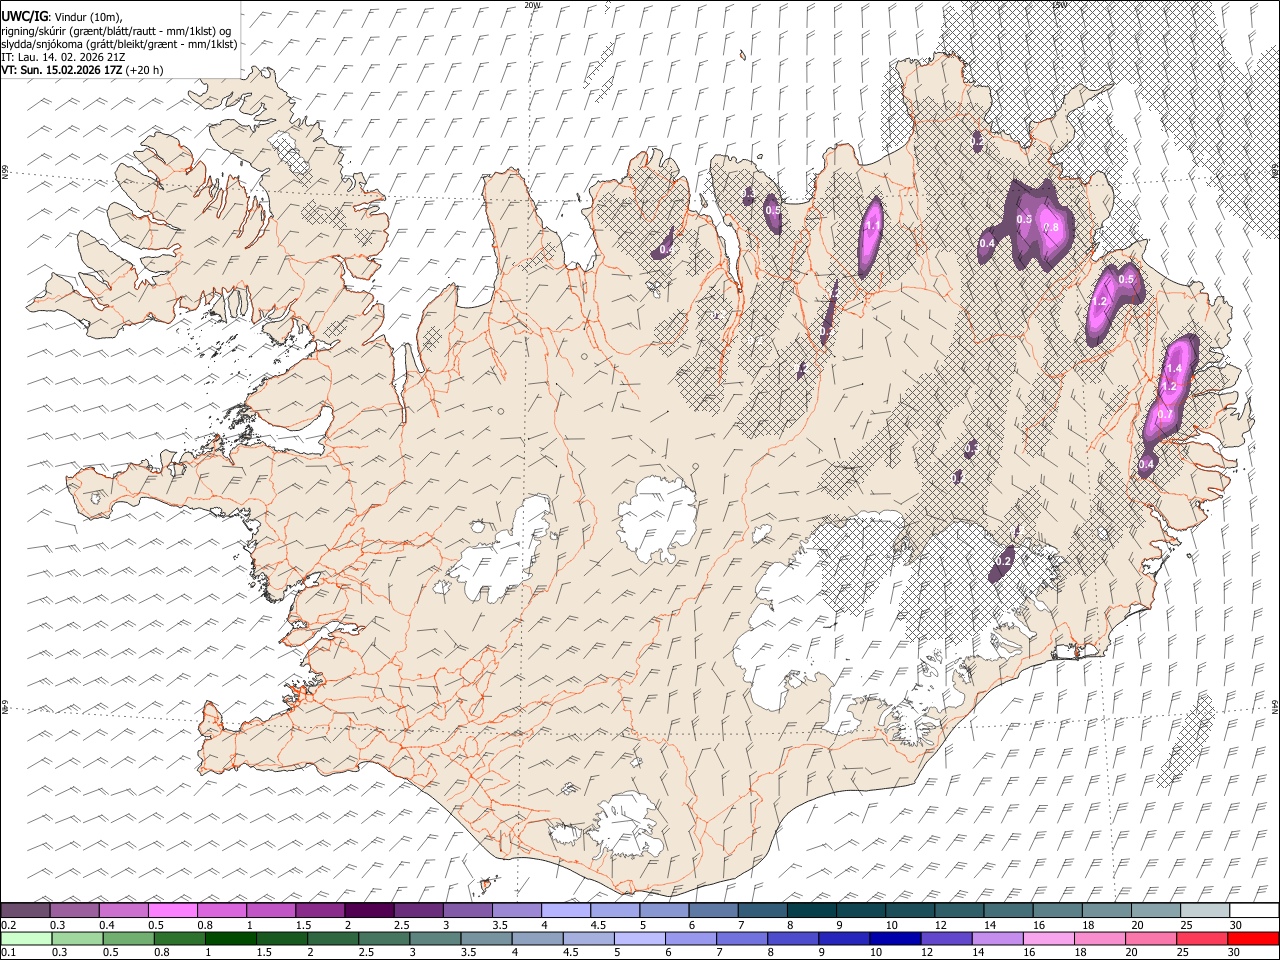Select the lower legend swatch labeled 8

(x=792, y=938)
